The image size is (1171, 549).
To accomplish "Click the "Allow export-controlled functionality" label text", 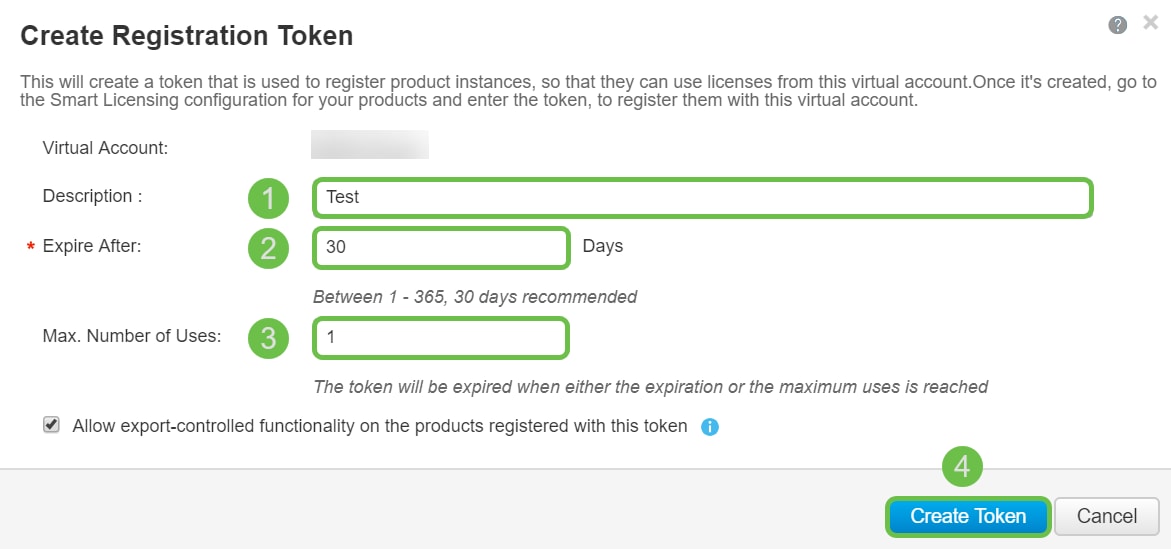I will 380,426.
